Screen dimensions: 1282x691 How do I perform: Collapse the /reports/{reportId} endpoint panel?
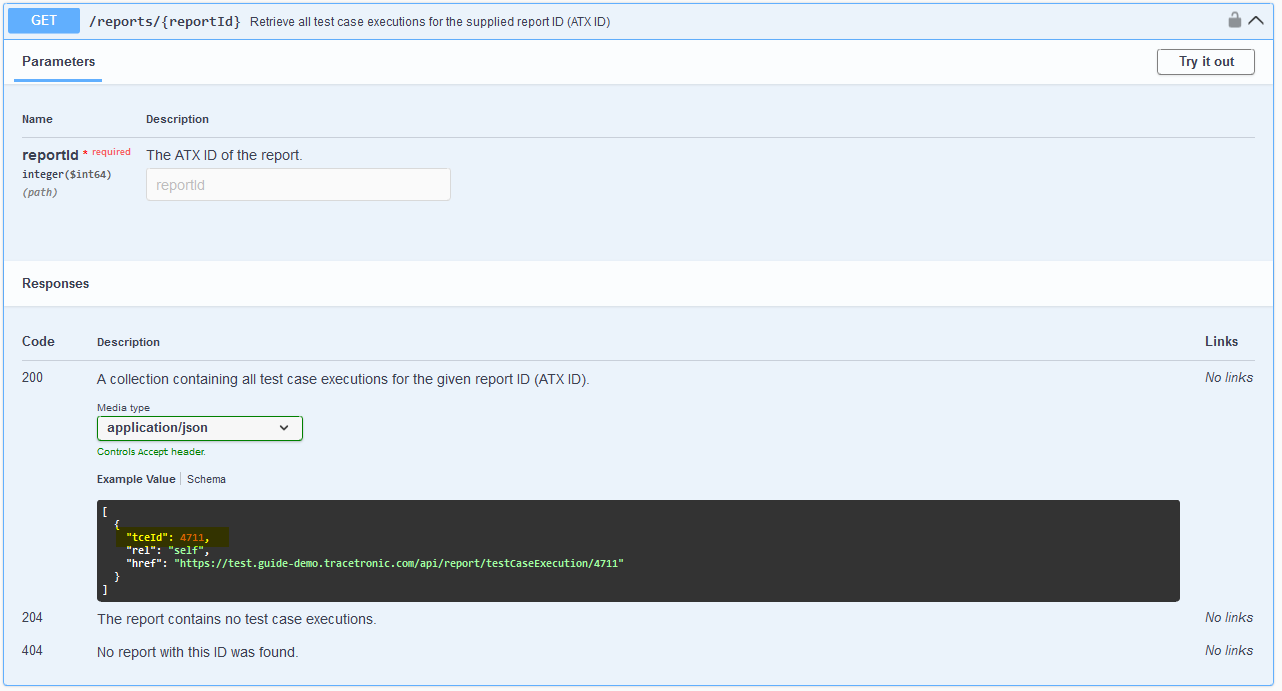tap(1256, 19)
